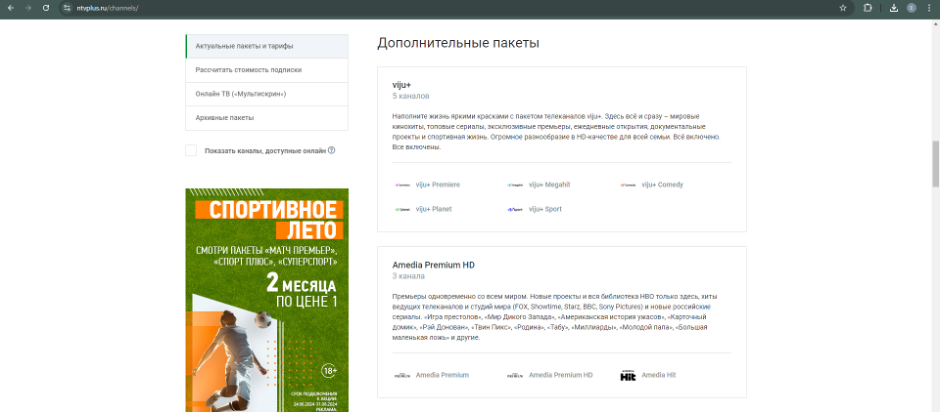Click help icon next to online channels
Image resolution: width=941 pixels, height=412 pixels.
tap(331, 151)
